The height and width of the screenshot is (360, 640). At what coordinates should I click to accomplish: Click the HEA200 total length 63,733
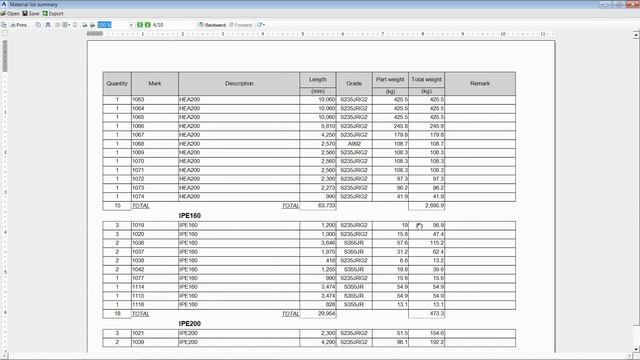point(318,206)
